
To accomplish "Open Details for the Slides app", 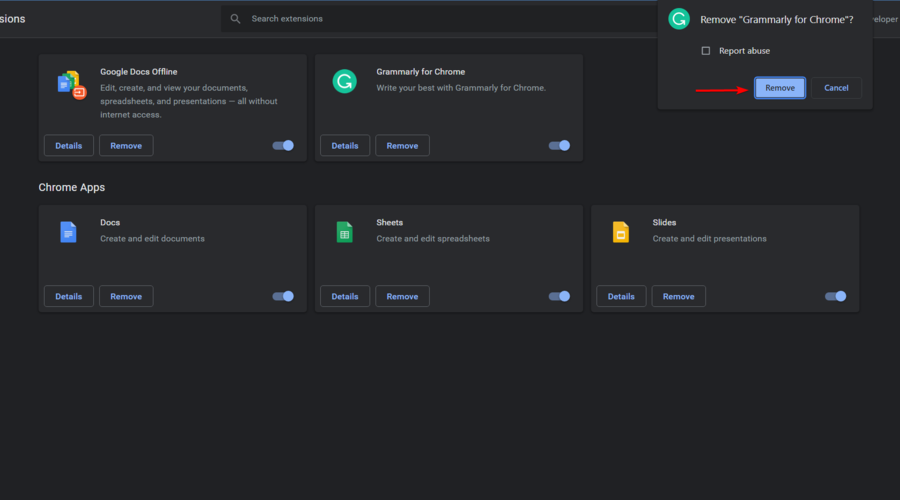I will [x=621, y=296].
